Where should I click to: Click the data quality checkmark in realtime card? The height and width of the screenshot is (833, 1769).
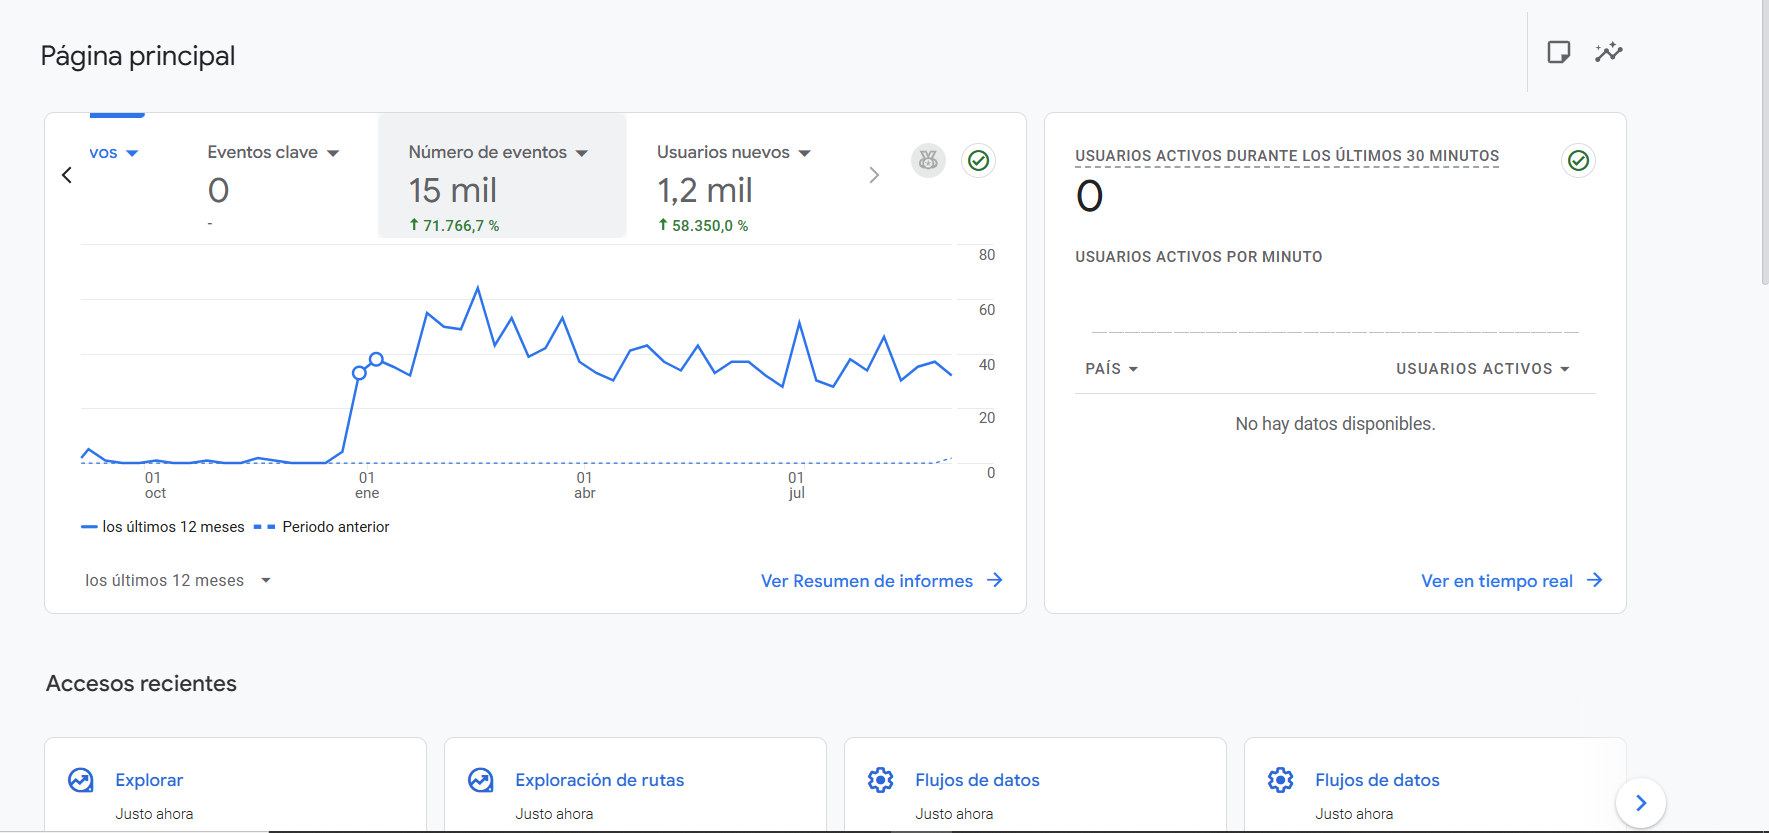tap(1578, 160)
